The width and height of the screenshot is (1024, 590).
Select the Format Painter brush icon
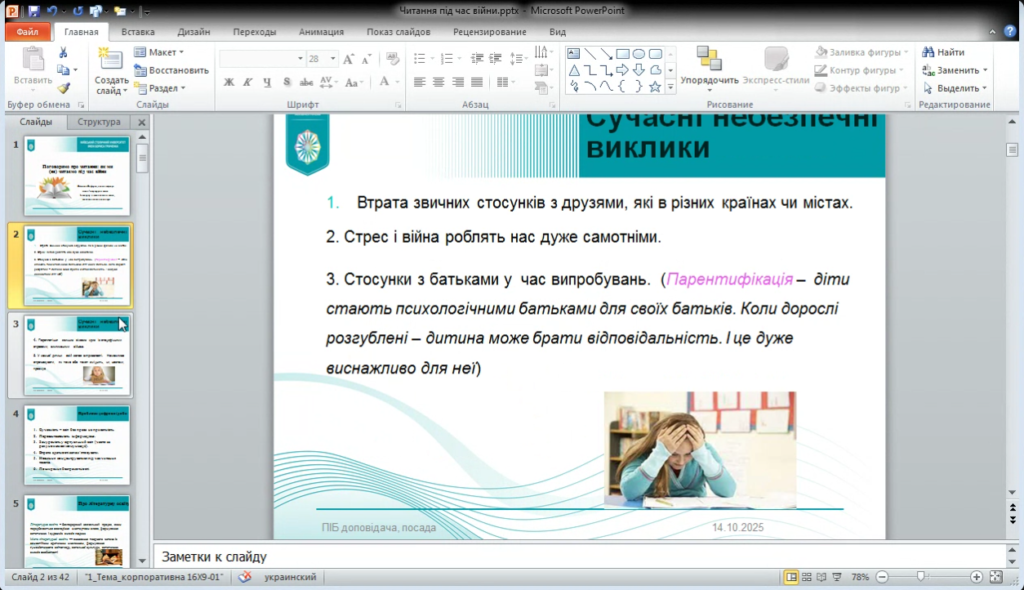pos(64,88)
